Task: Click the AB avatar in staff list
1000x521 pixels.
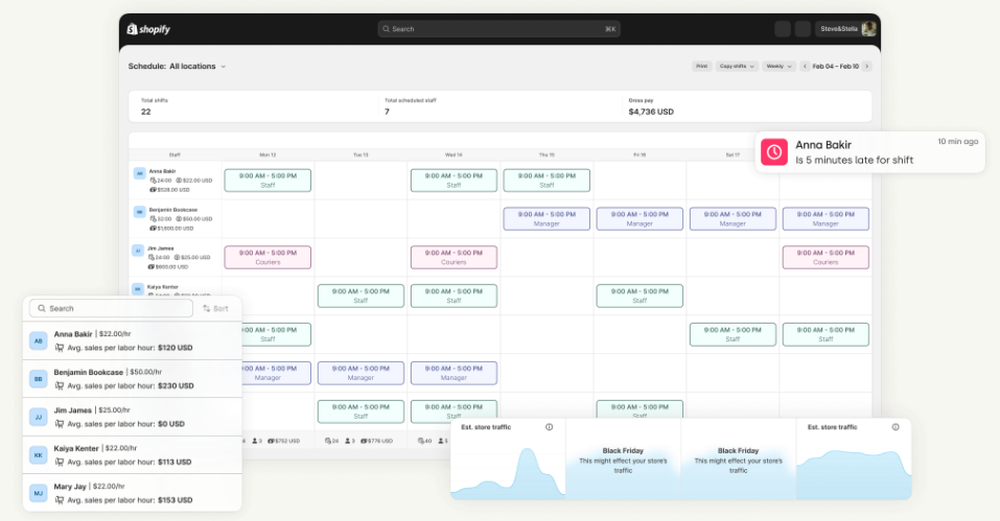Action: [x=38, y=341]
